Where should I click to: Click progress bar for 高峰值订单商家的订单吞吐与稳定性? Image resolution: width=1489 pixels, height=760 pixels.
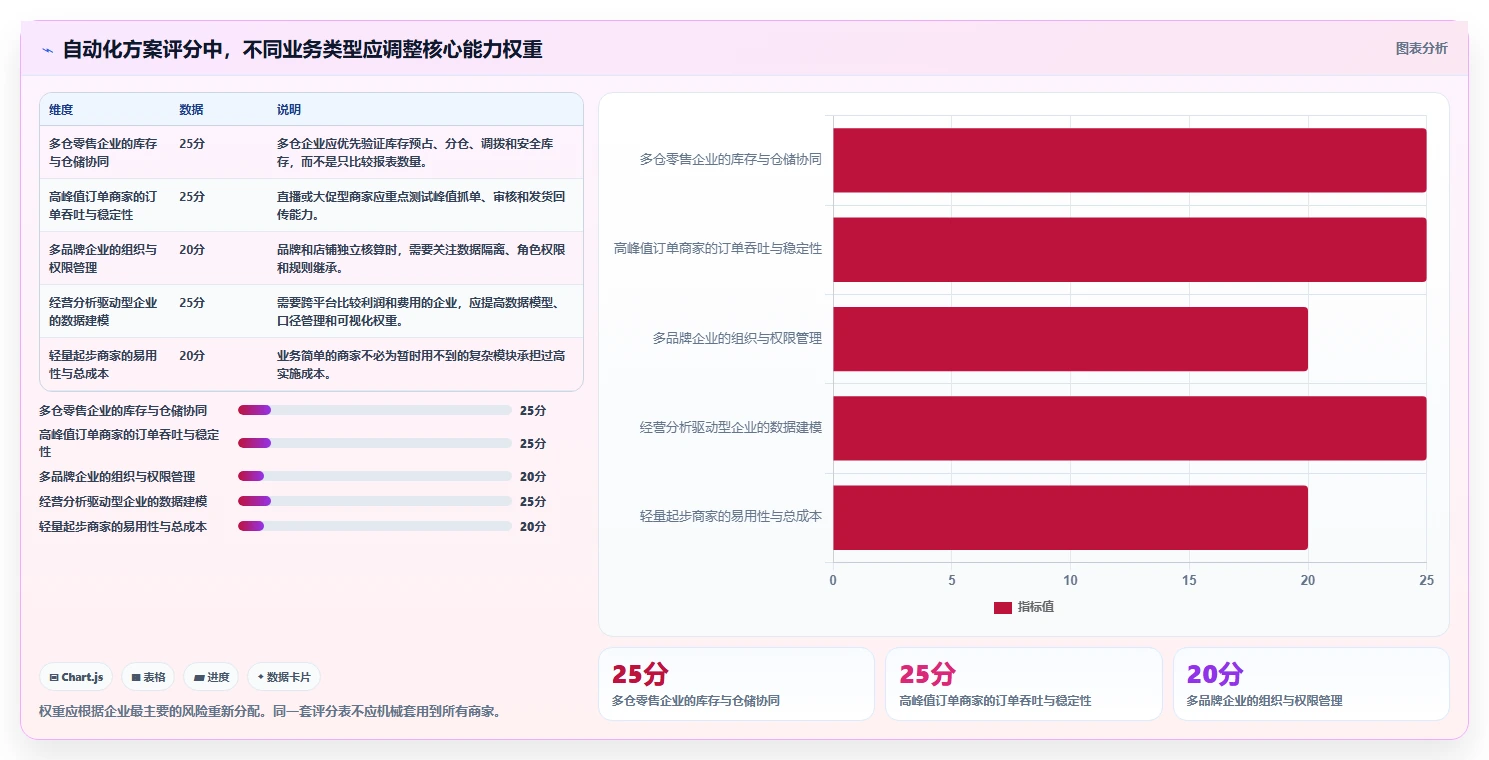[375, 443]
